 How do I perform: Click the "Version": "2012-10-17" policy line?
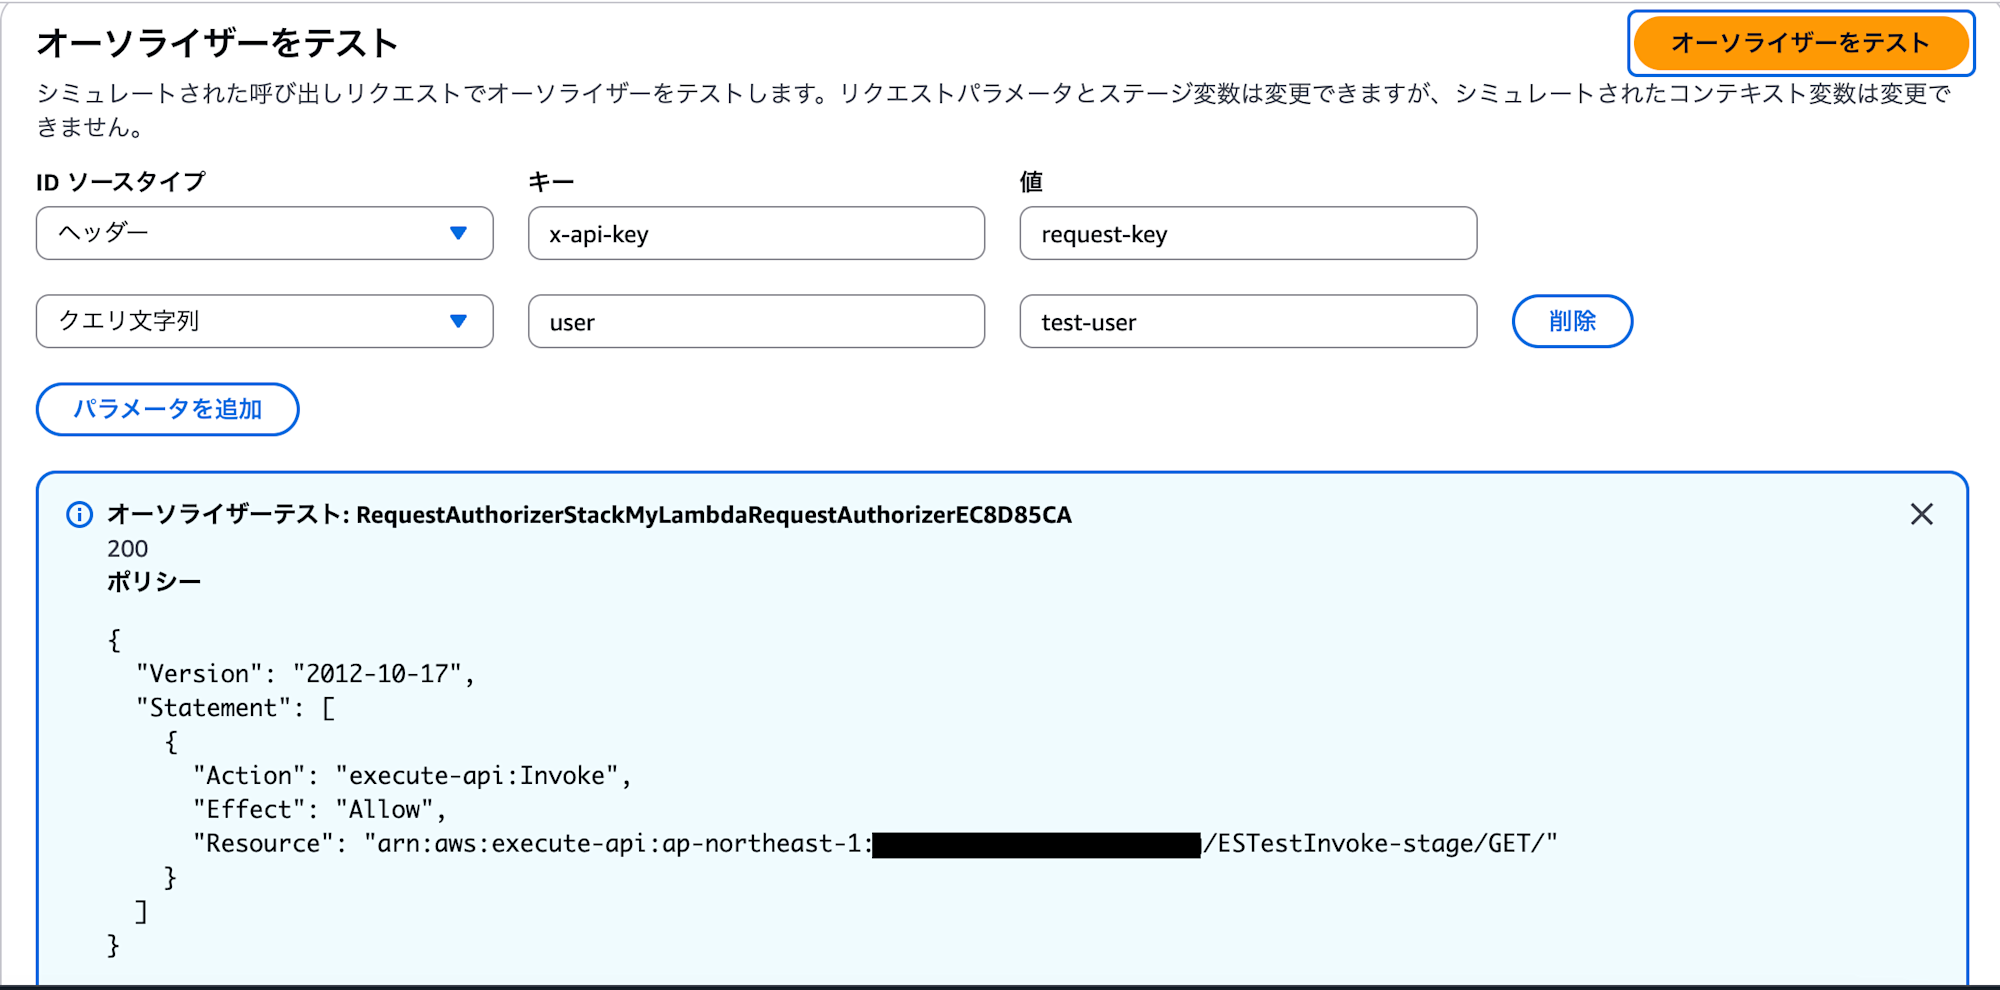pyautogui.click(x=305, y=674)
